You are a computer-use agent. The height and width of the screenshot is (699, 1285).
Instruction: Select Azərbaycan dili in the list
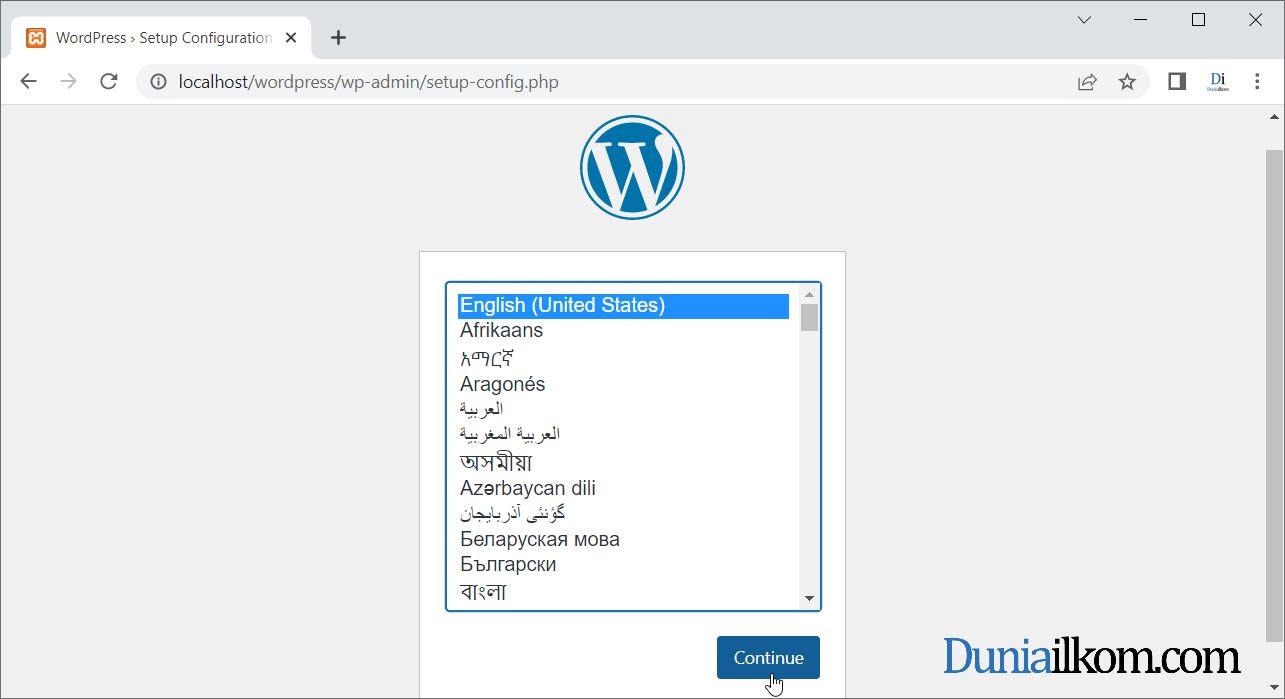(623, 488)
